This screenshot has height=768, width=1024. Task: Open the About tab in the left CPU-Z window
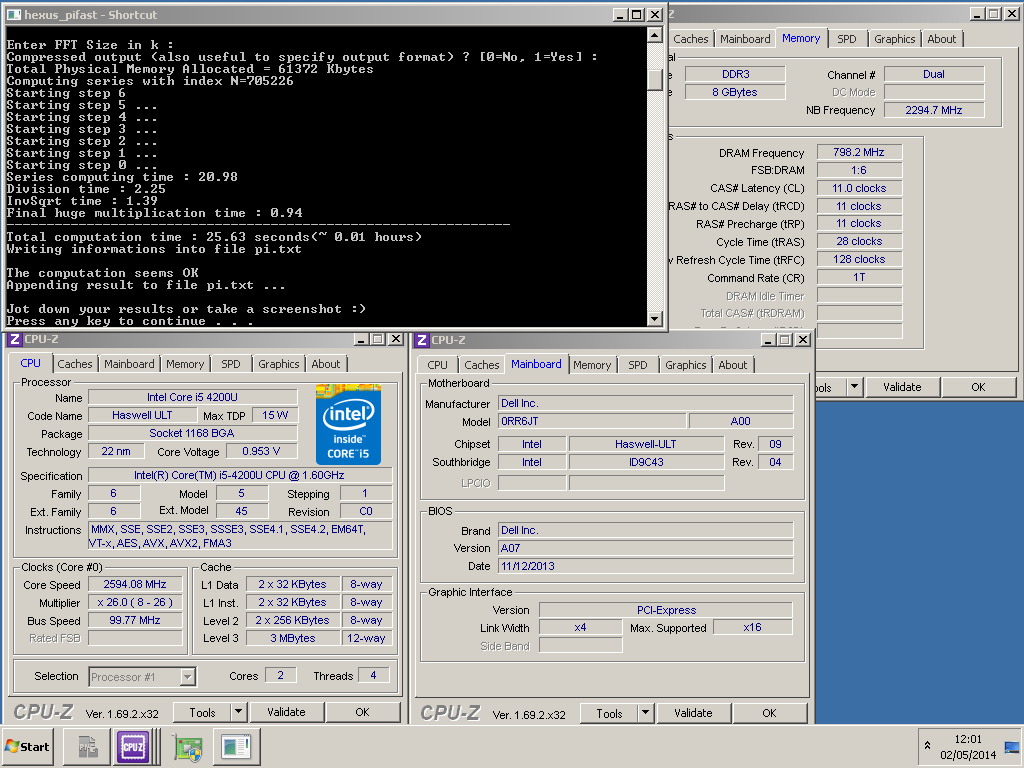pyautogui.click(x=326, y=364)
